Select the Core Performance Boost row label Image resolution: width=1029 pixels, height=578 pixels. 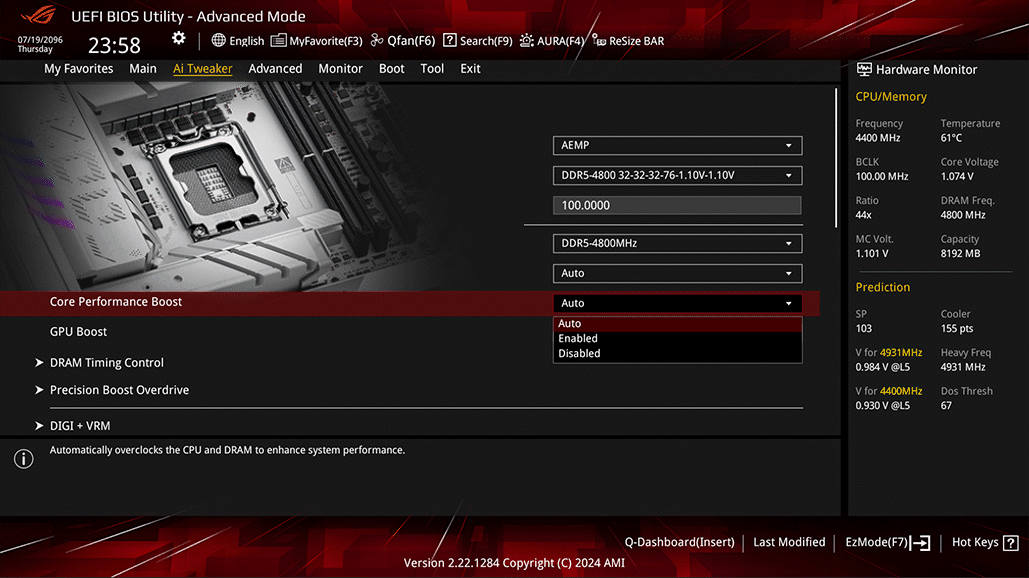click(116, 302)
